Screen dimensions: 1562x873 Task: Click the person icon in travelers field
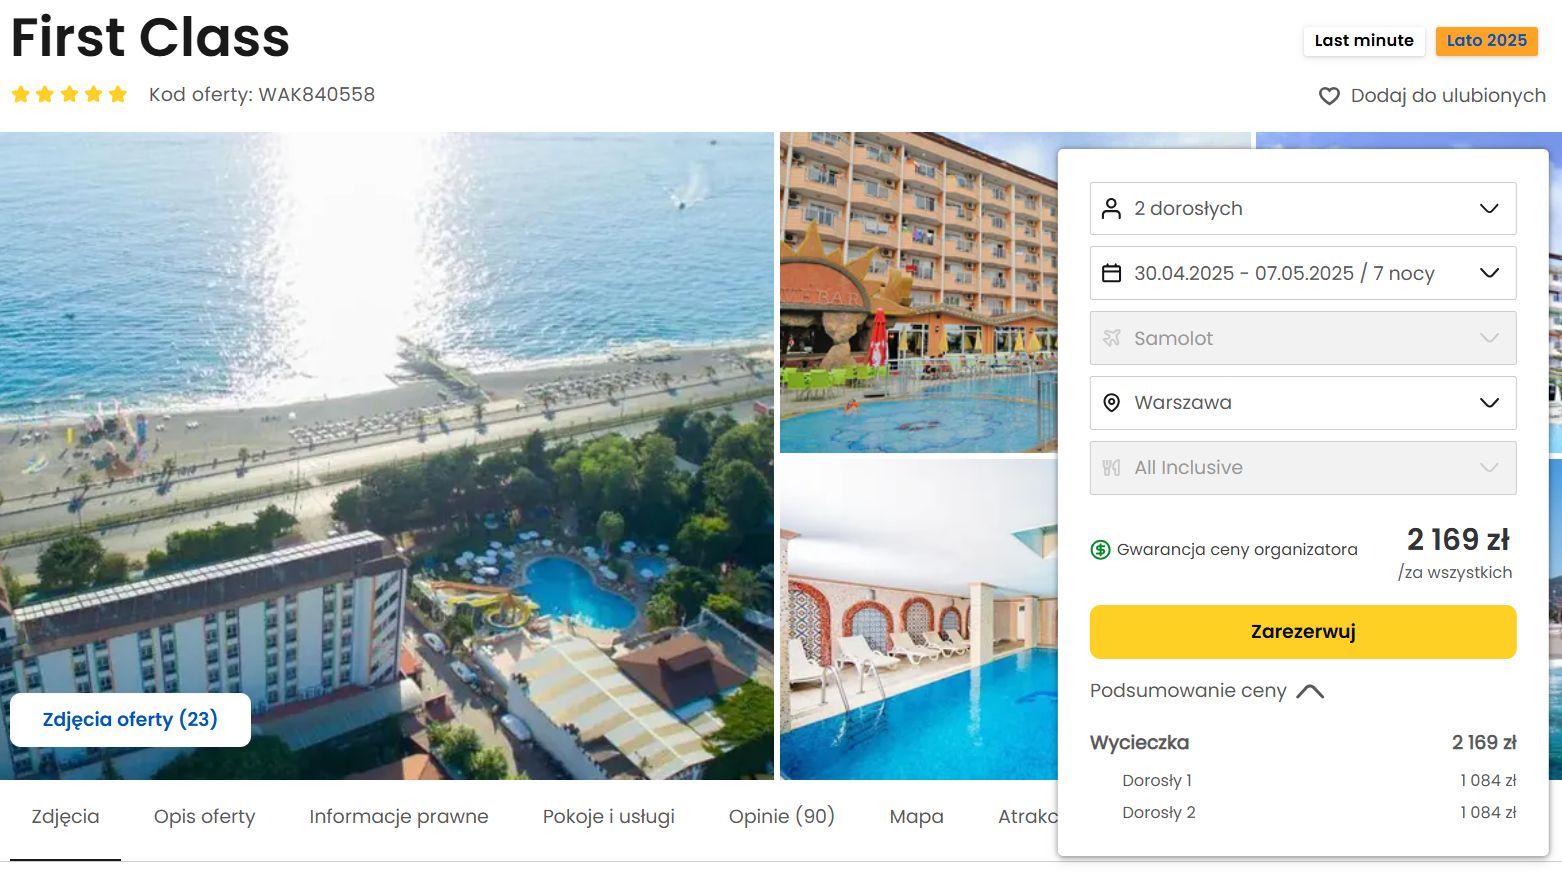tap(1111, 208)
